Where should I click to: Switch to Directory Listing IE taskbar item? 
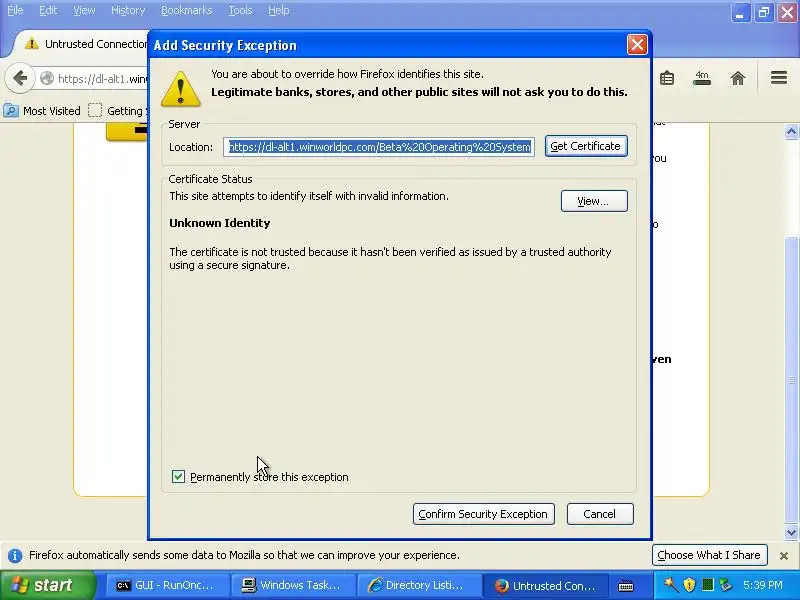(x=418, y=586)
